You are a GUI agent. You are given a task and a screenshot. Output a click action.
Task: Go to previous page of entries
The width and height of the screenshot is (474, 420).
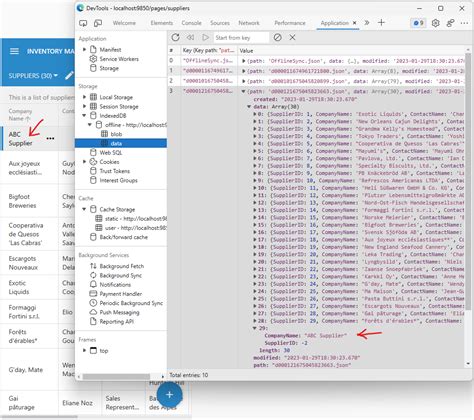(x=190, y=37)
